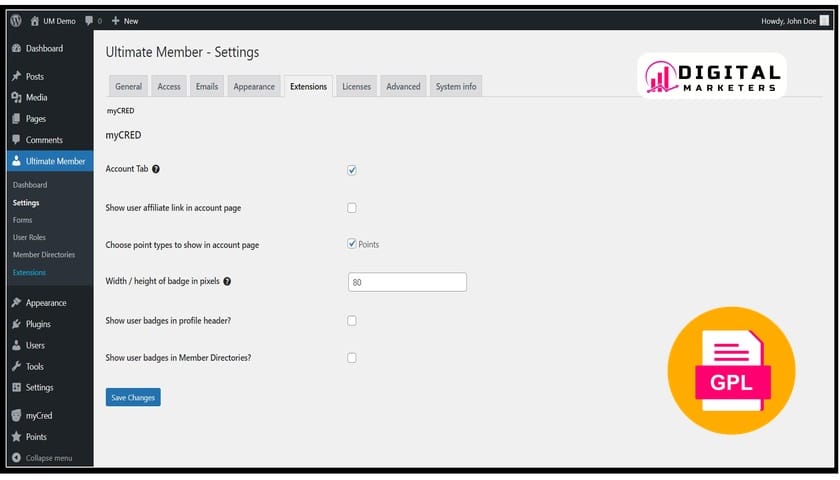
Task: Switch to the General tab
Action: pos(129,86)
